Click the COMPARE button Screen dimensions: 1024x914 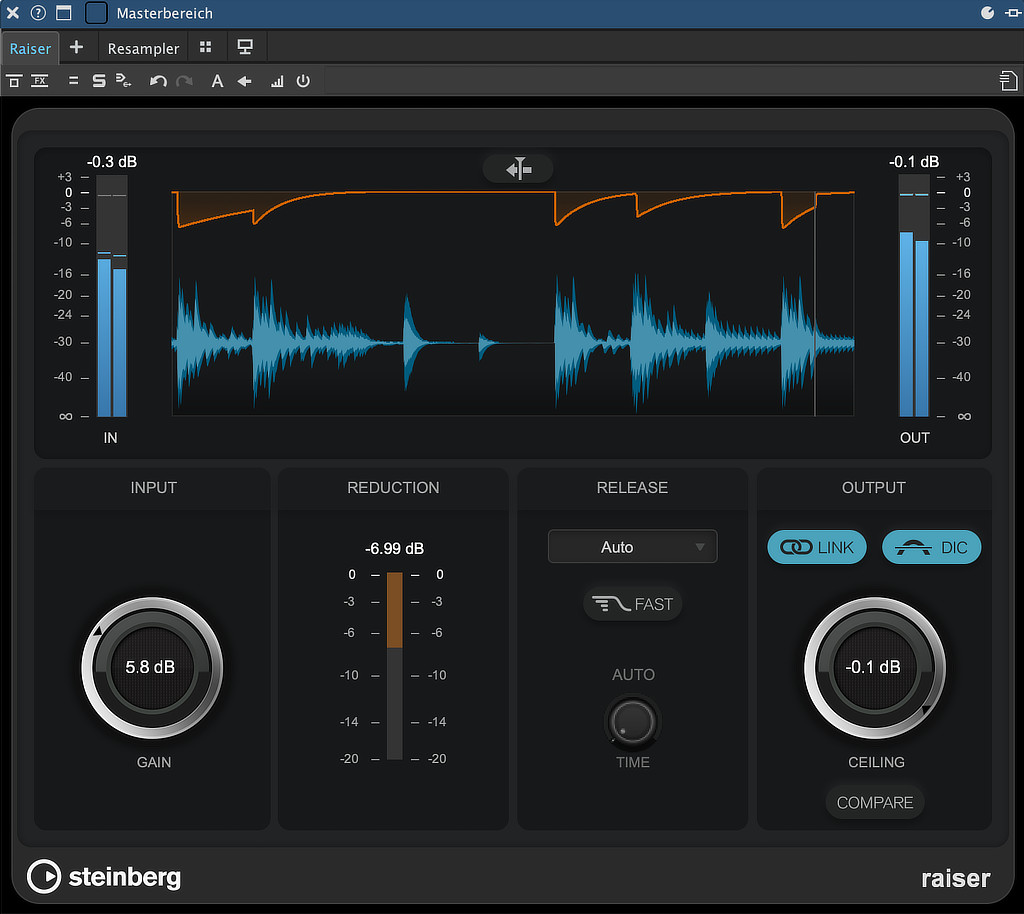pyautogui.click(x=874, y=802)
